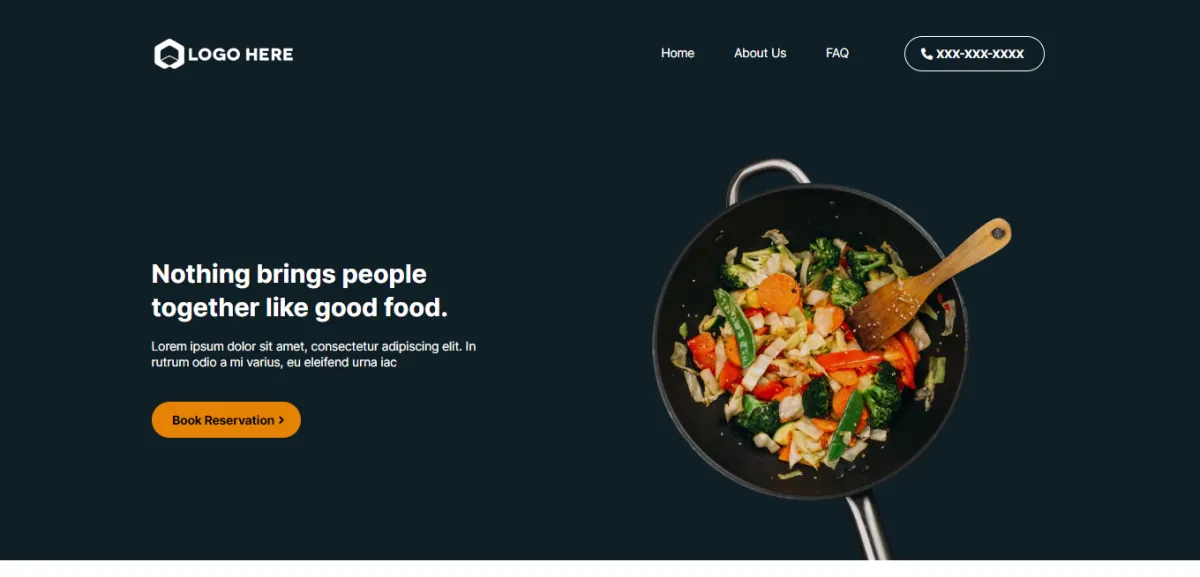Click the round carrot slice in the wok
This screenshot has width=1200, height=577.
779,293
